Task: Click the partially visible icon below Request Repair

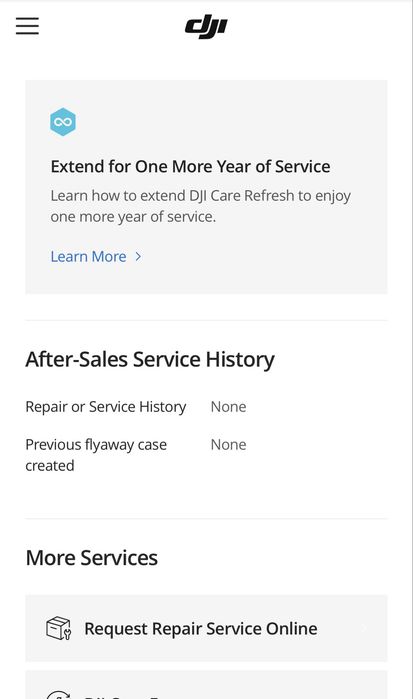Action: (59, 694)
